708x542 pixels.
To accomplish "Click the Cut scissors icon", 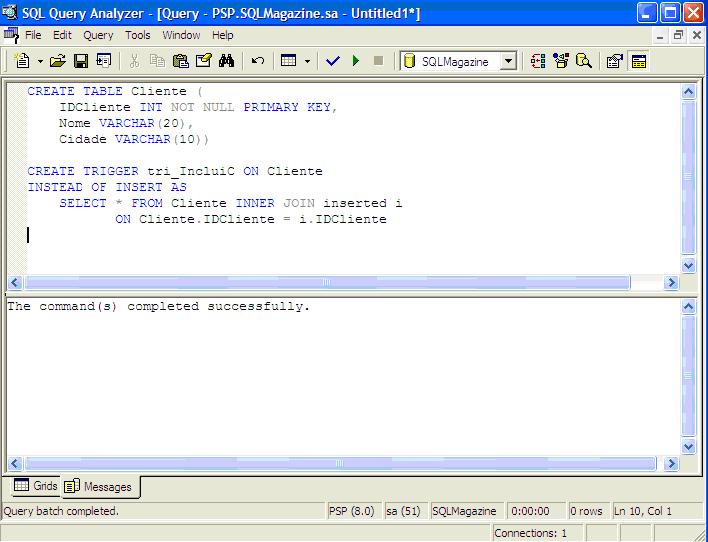I will click(x=134, y=61).
